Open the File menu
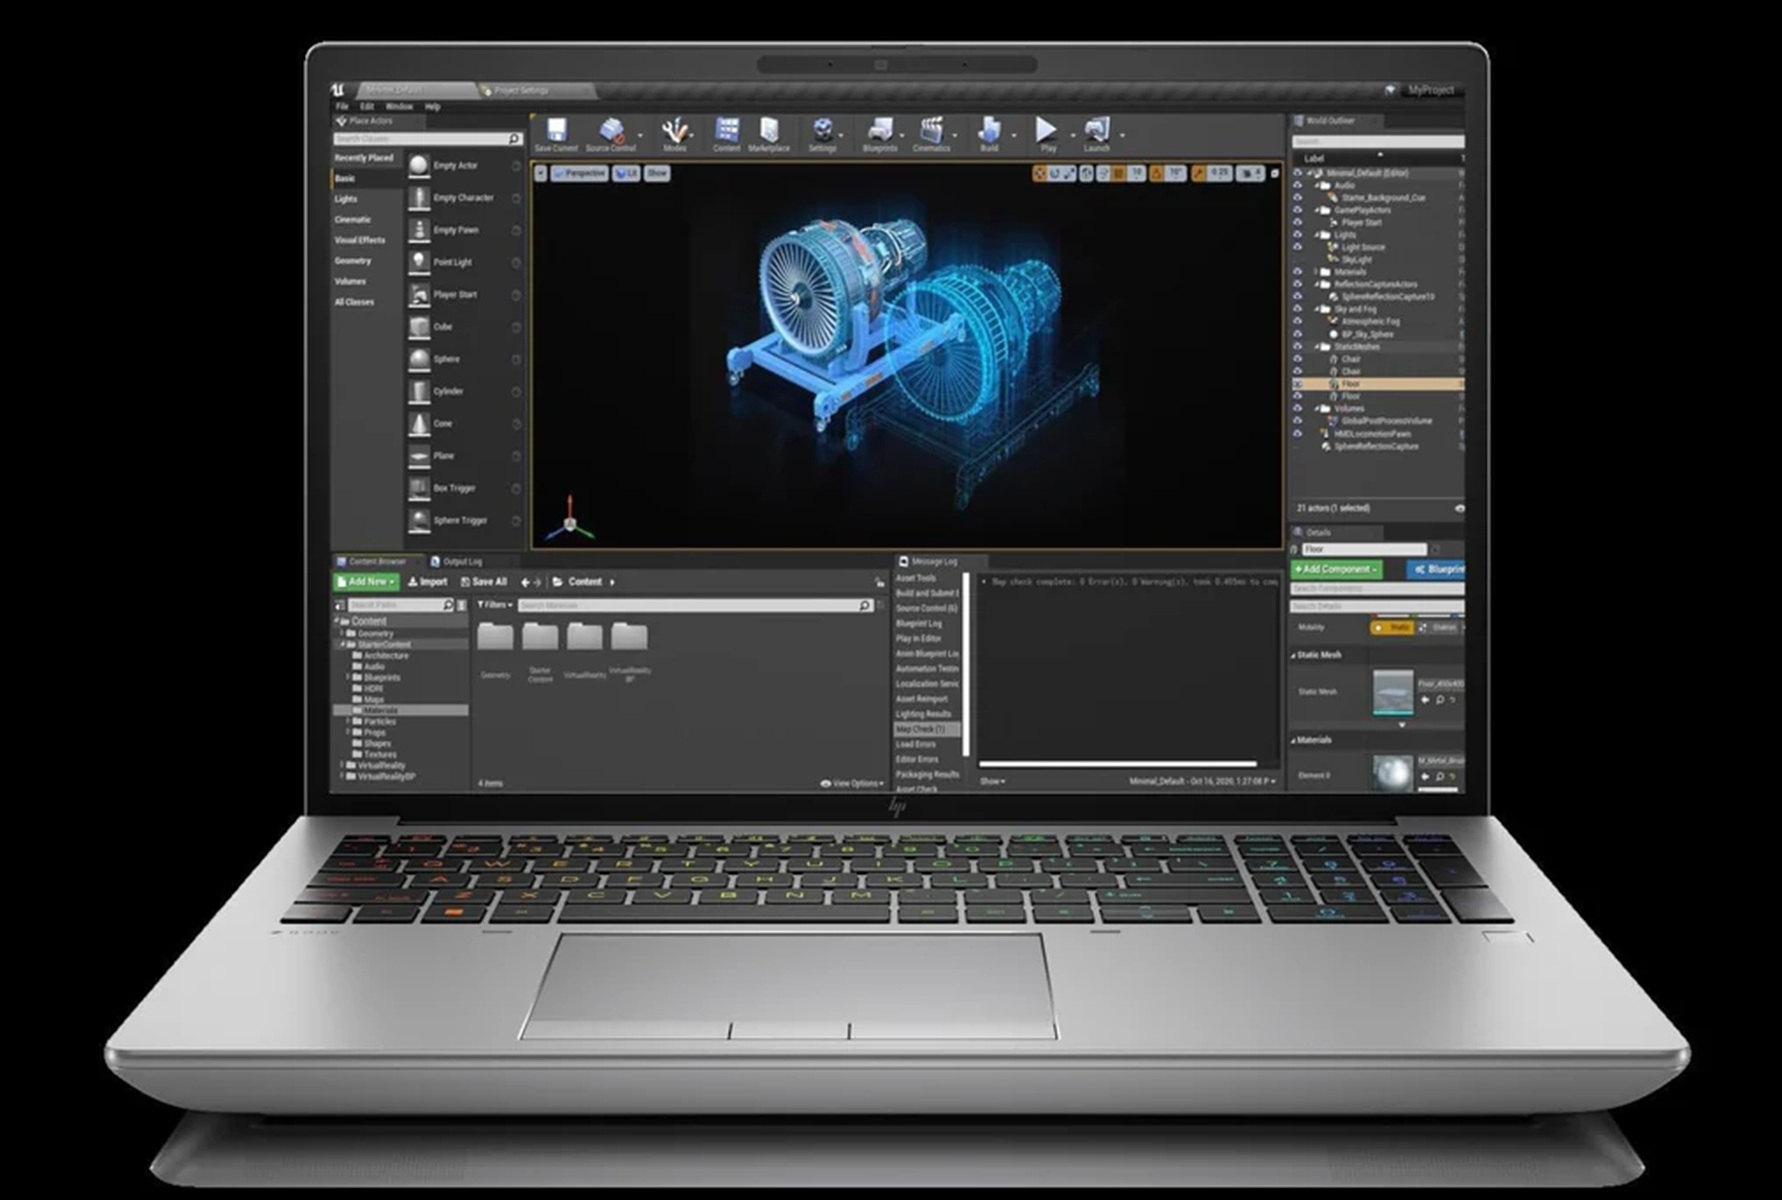 pyautogui.click(x=342, y=106)
